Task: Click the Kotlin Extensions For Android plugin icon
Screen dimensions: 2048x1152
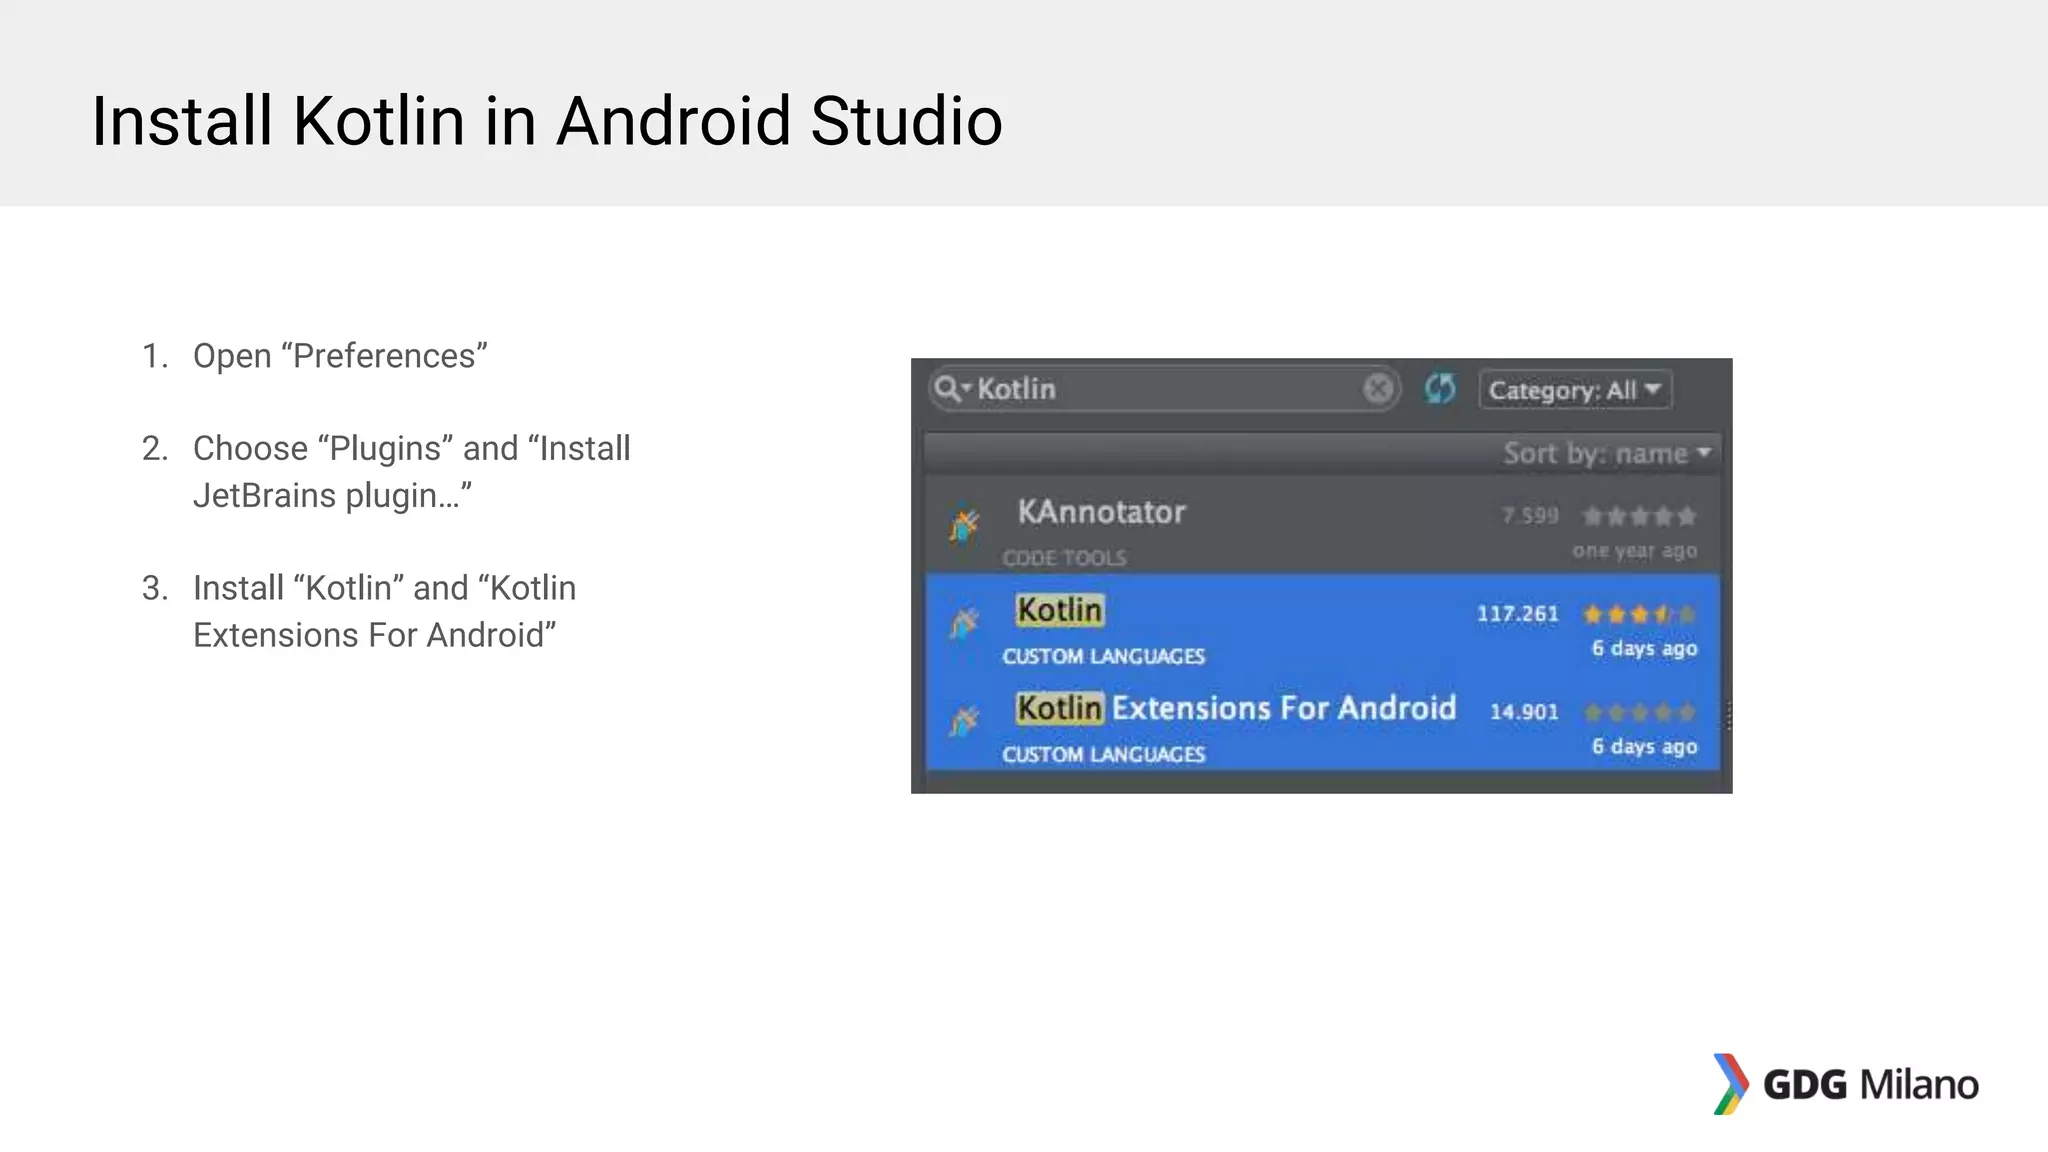Action: (x=965, y=720)
